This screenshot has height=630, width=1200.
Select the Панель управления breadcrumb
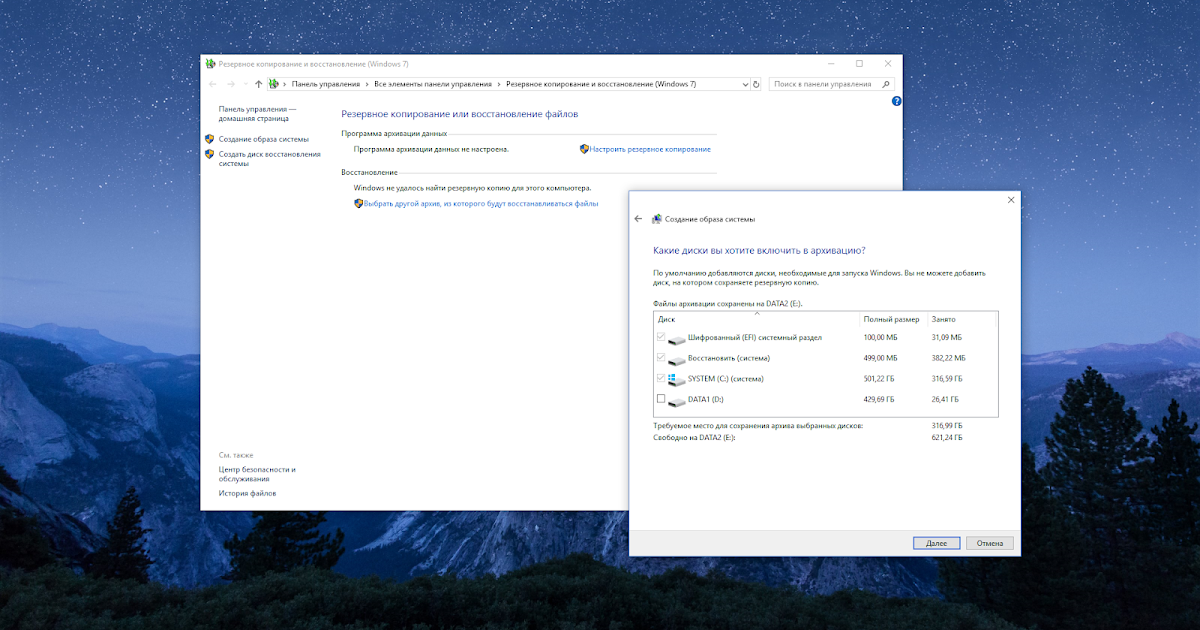(326, 84)
